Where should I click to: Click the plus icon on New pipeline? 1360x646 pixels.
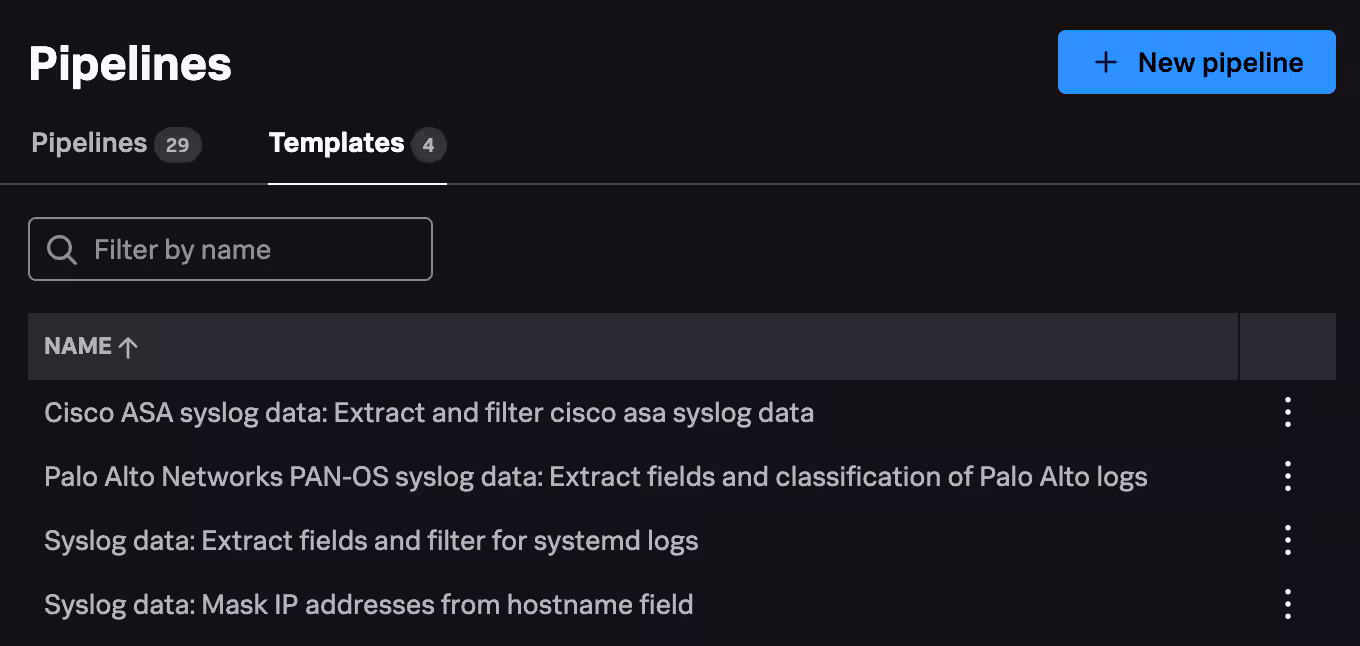1105,62
